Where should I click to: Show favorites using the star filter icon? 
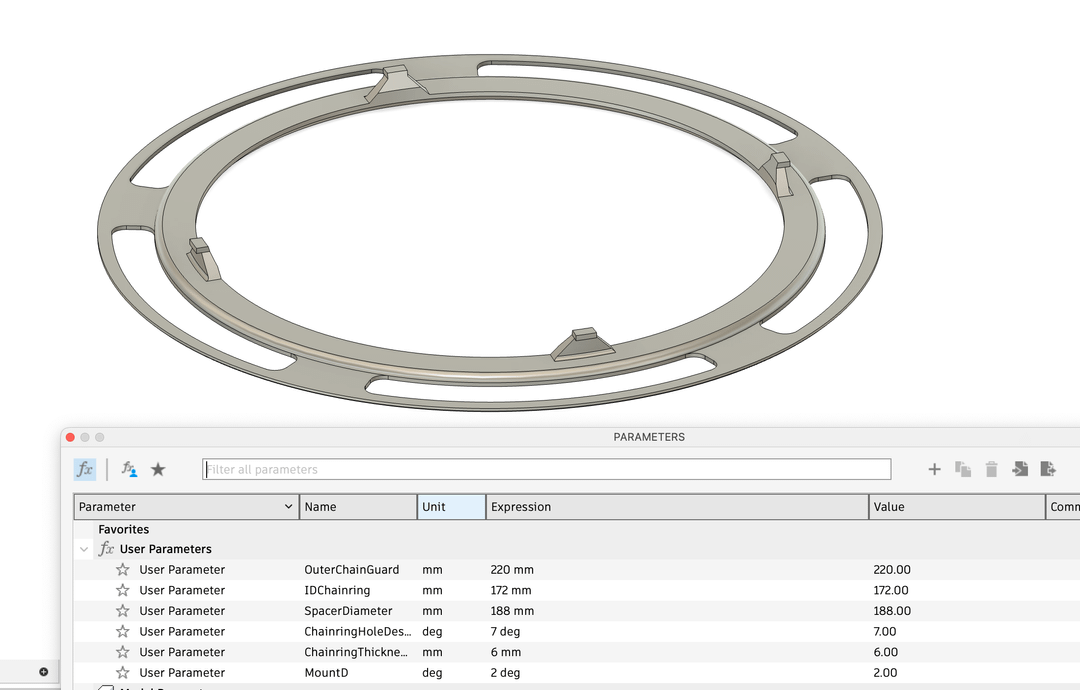158,469
